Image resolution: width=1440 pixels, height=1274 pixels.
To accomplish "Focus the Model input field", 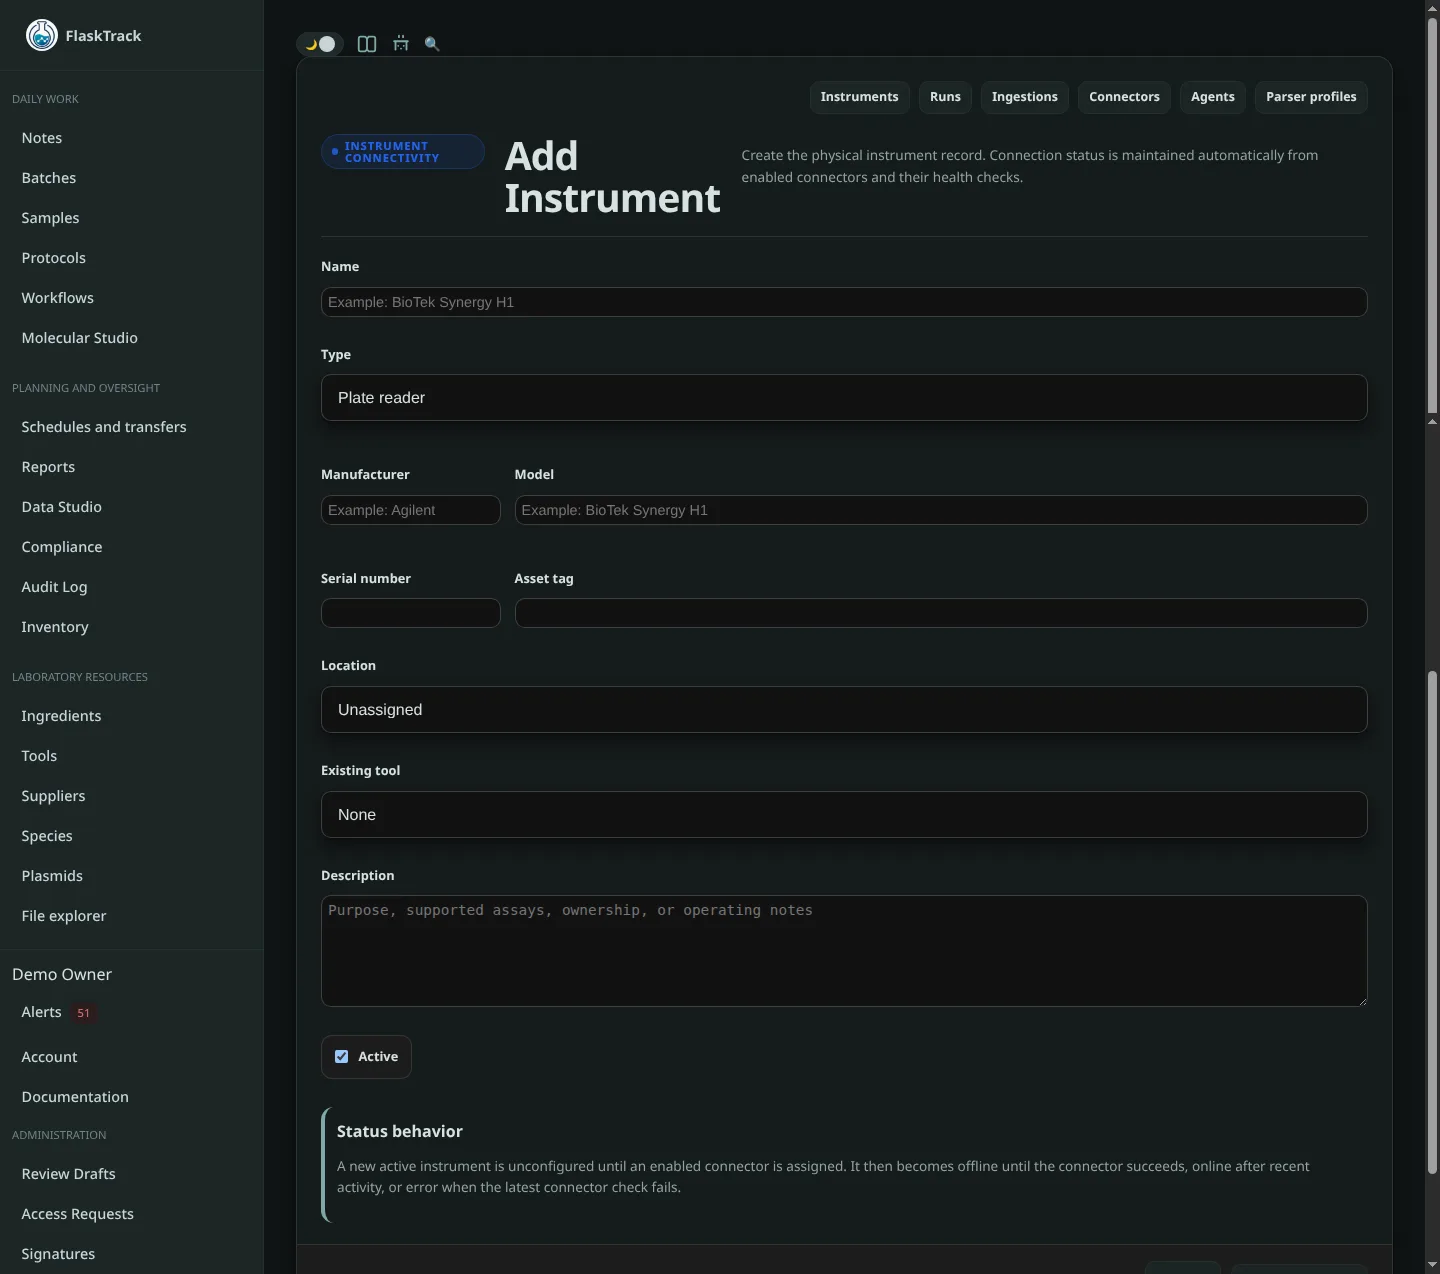I will click(941, 510).
